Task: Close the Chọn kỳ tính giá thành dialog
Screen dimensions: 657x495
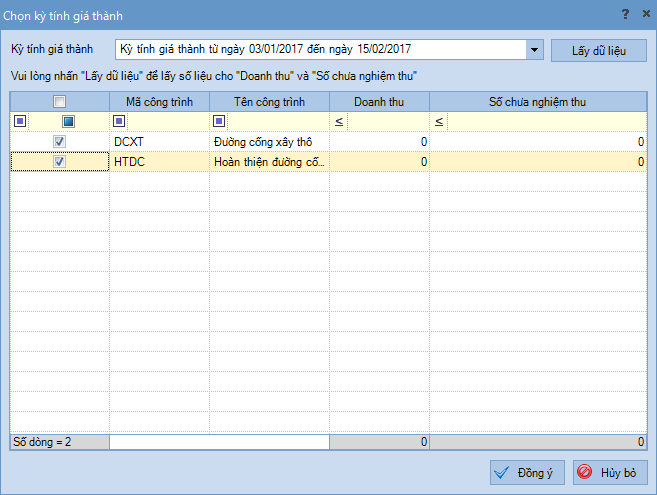Action: click(643, 14)
